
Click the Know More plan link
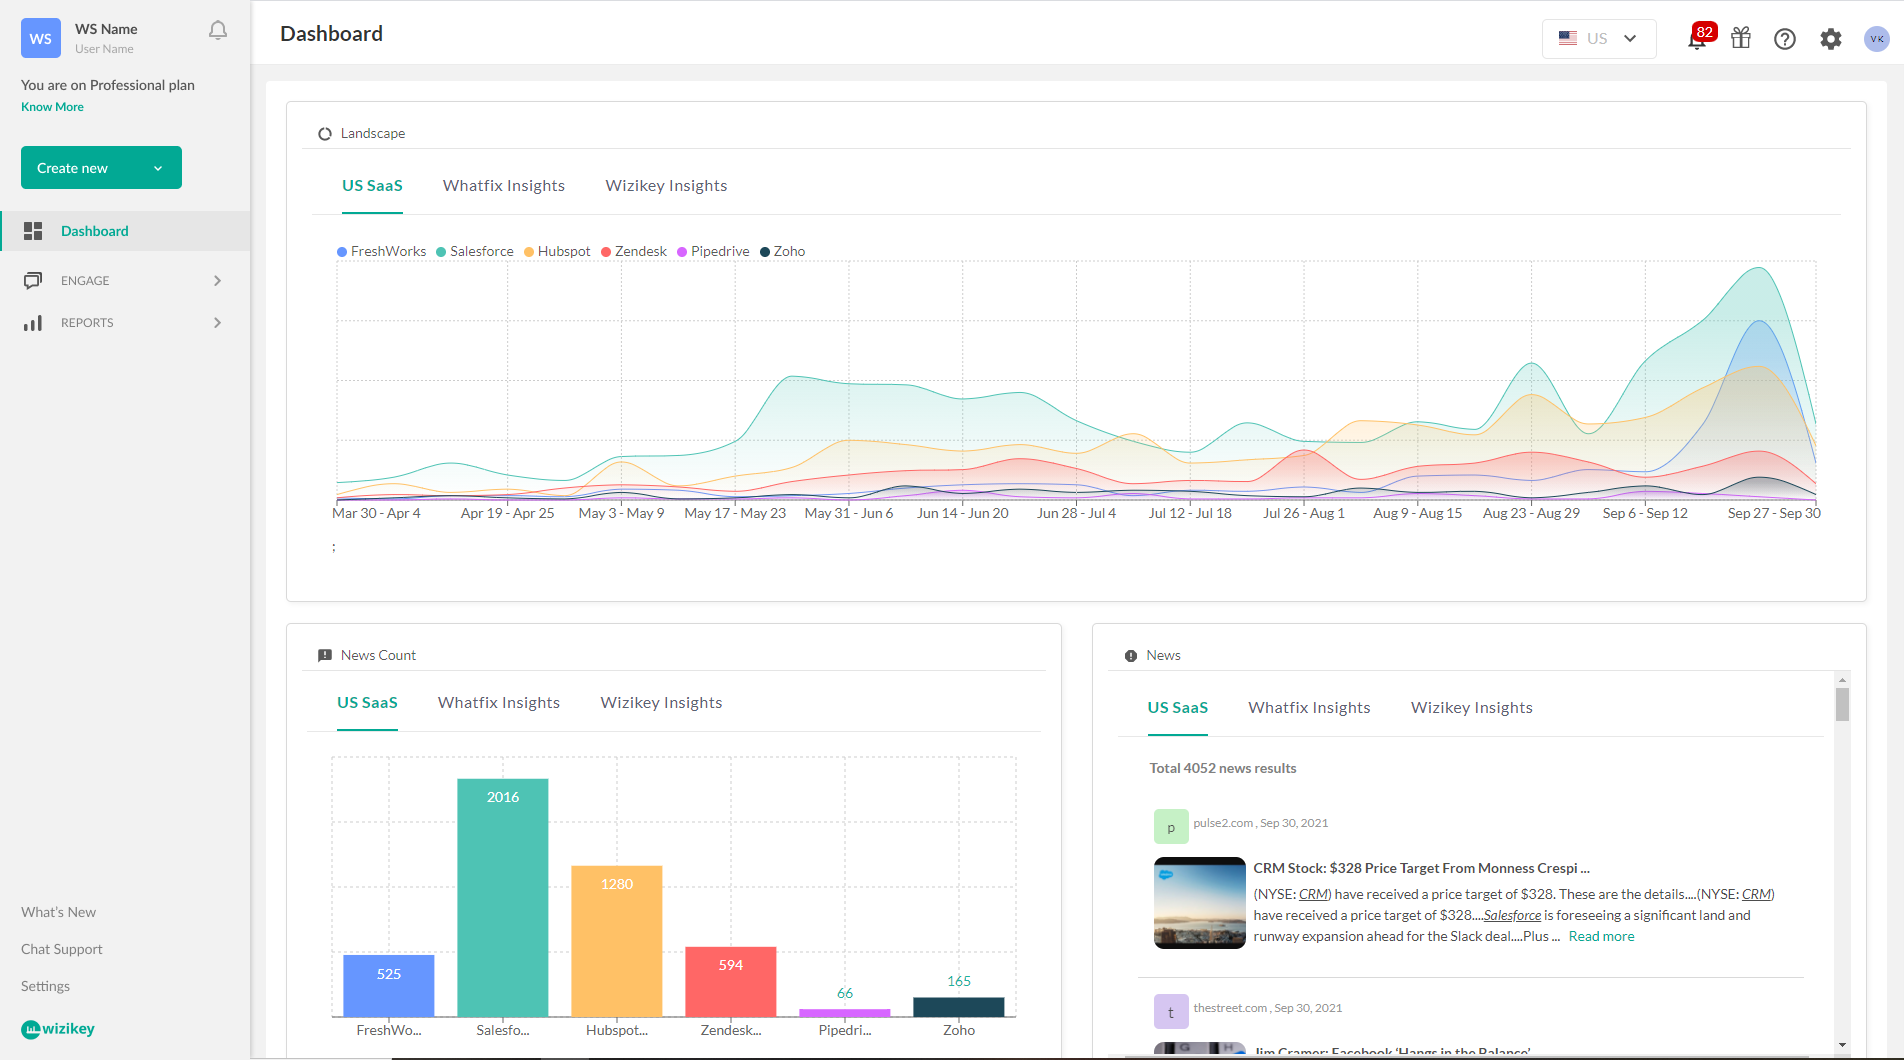tap(52, 107)
